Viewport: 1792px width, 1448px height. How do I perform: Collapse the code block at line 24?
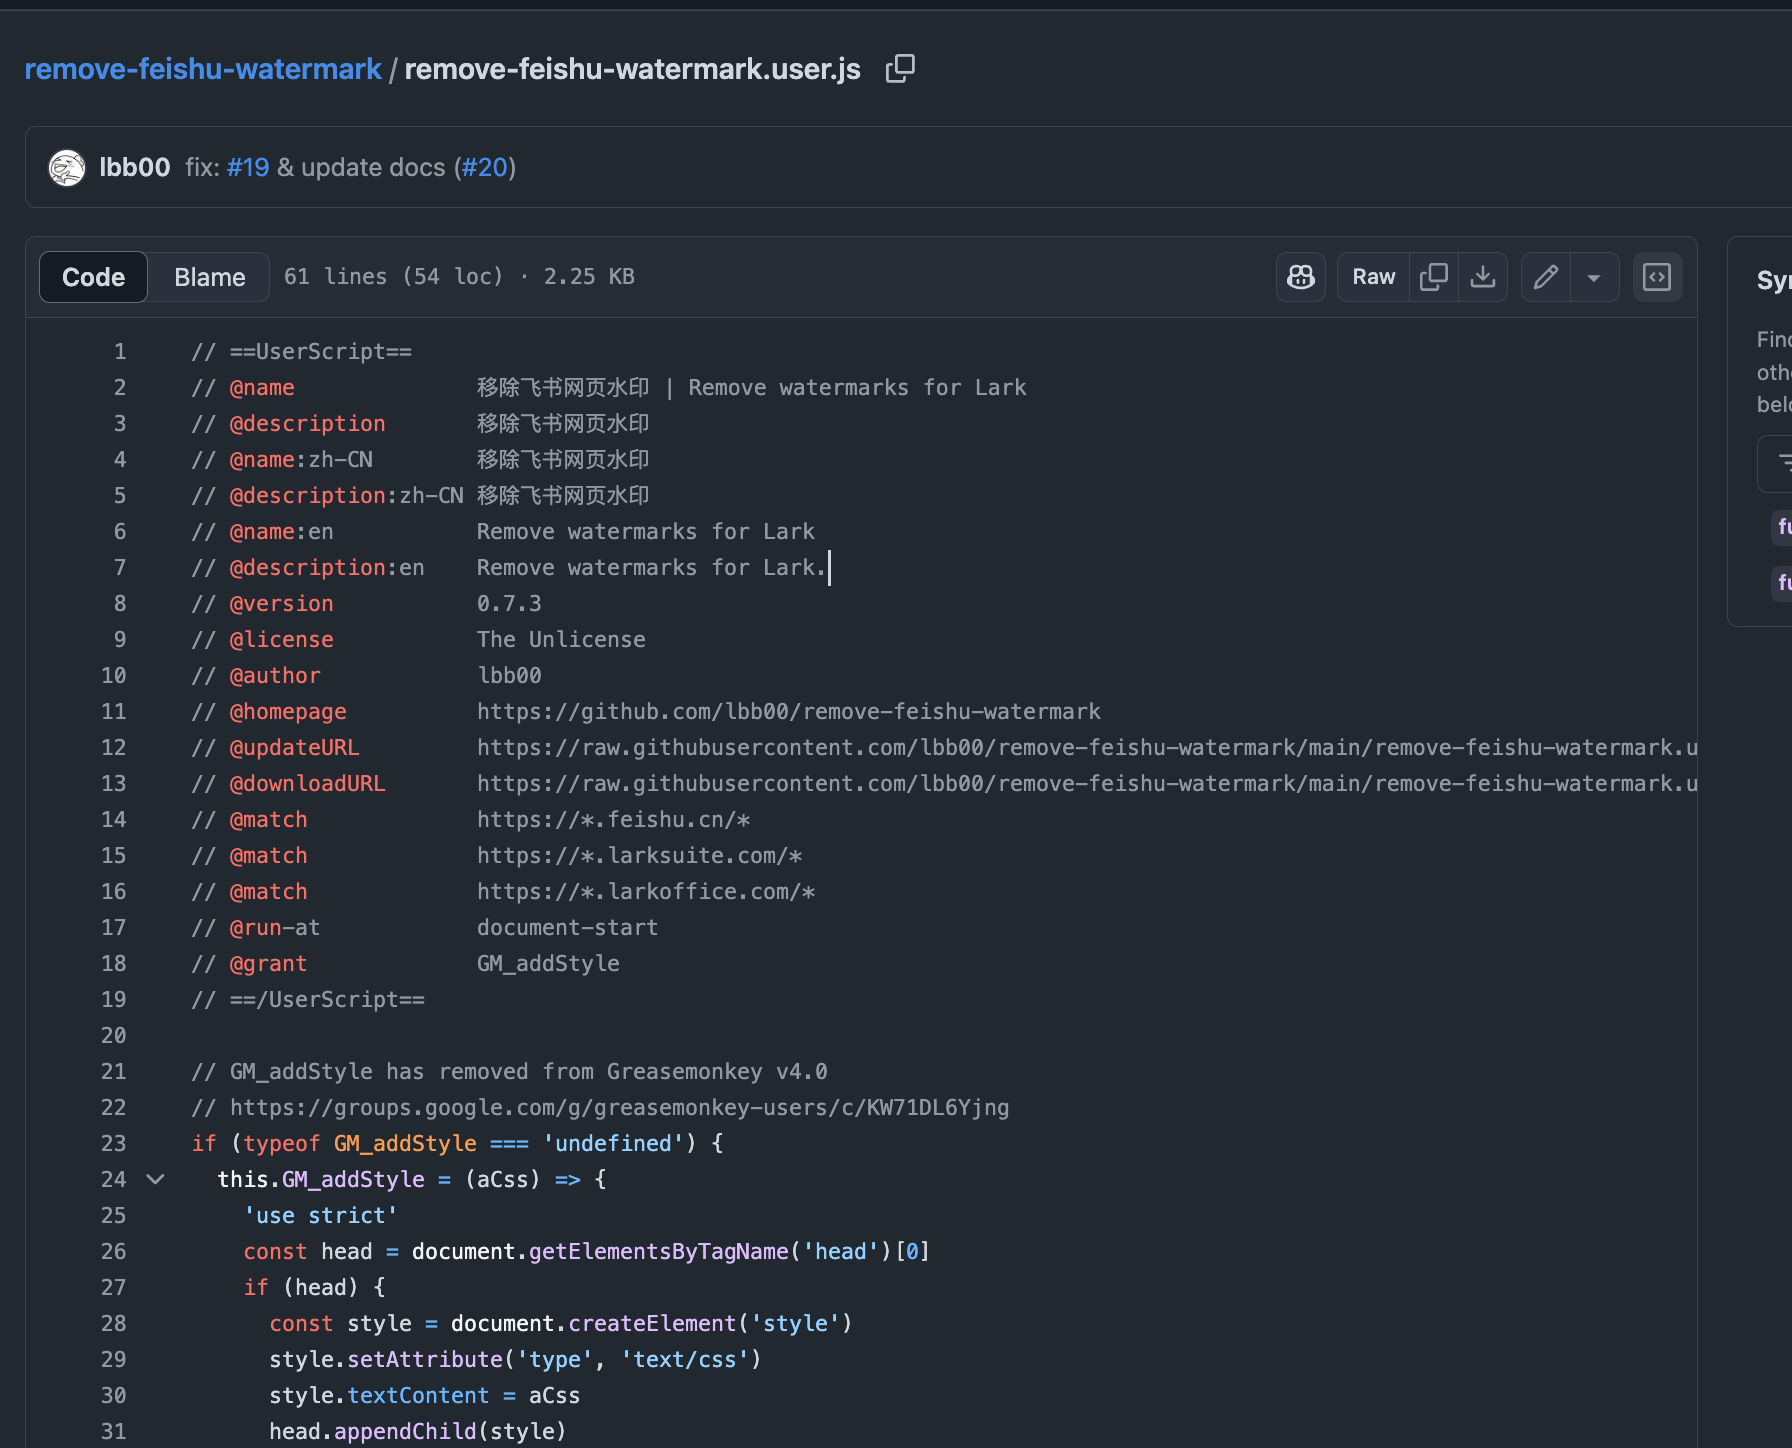point(155,1179)
